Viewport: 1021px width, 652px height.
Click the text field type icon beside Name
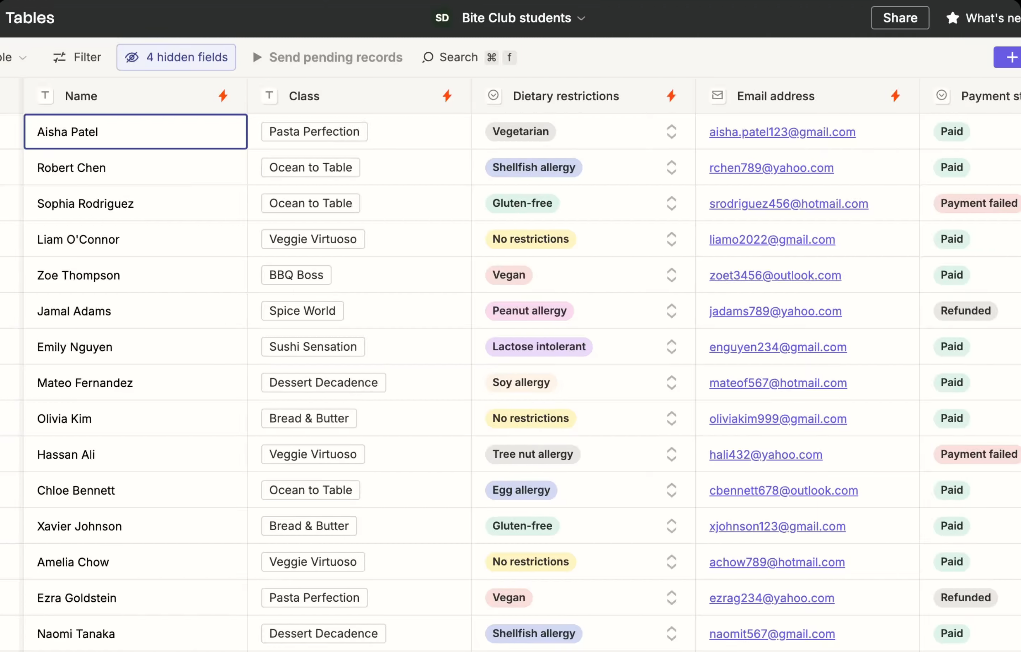(x=45, y=96)
